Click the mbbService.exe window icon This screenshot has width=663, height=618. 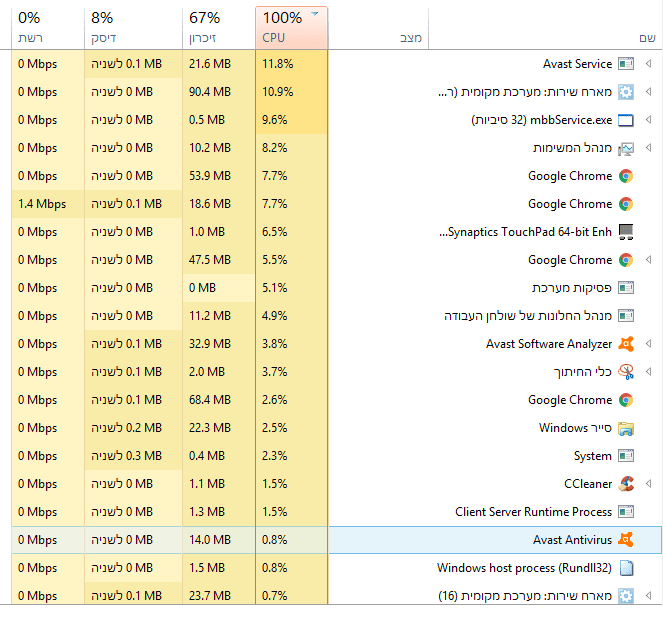pyautogui.click(x=626, y=120)
